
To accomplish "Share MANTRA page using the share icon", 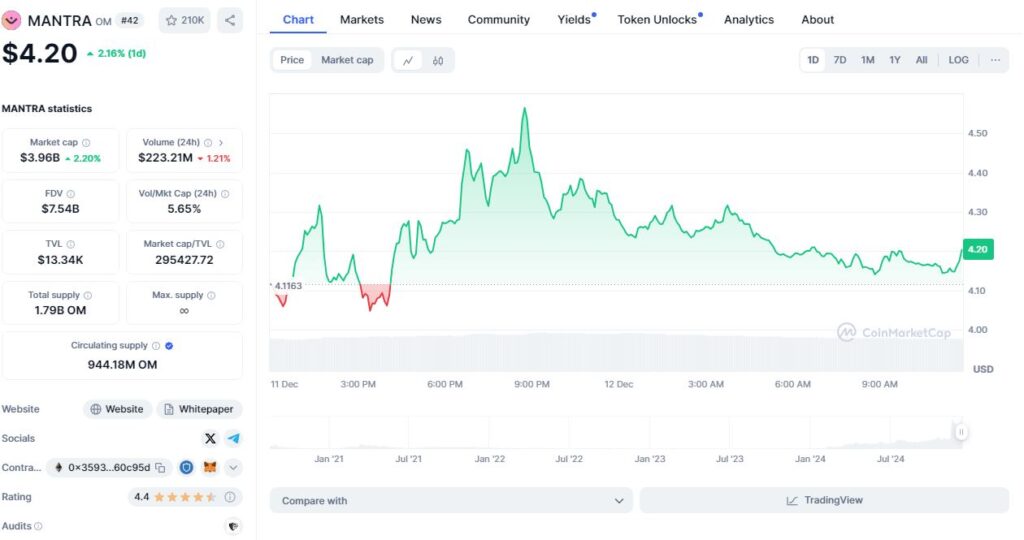I will (x=230, y=20).
